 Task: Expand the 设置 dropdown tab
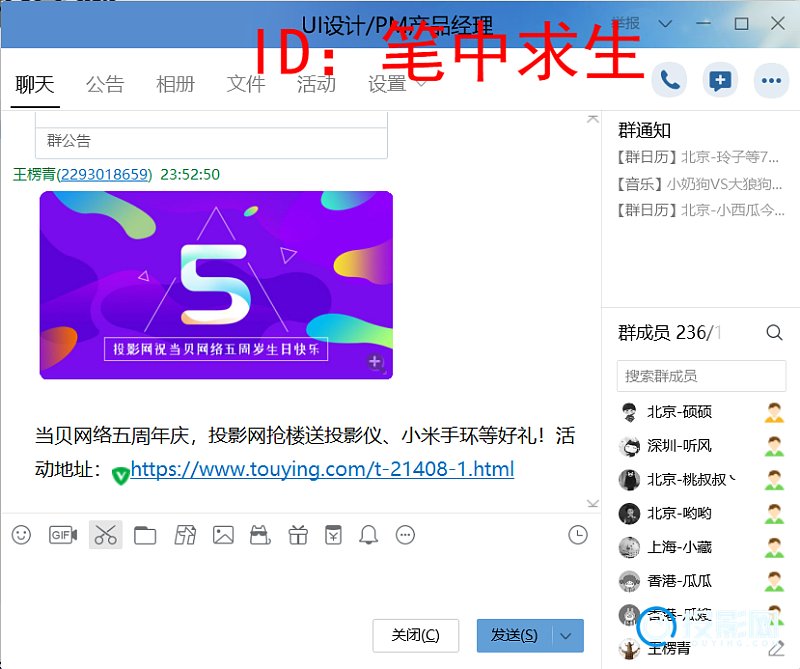click(397, 84)
